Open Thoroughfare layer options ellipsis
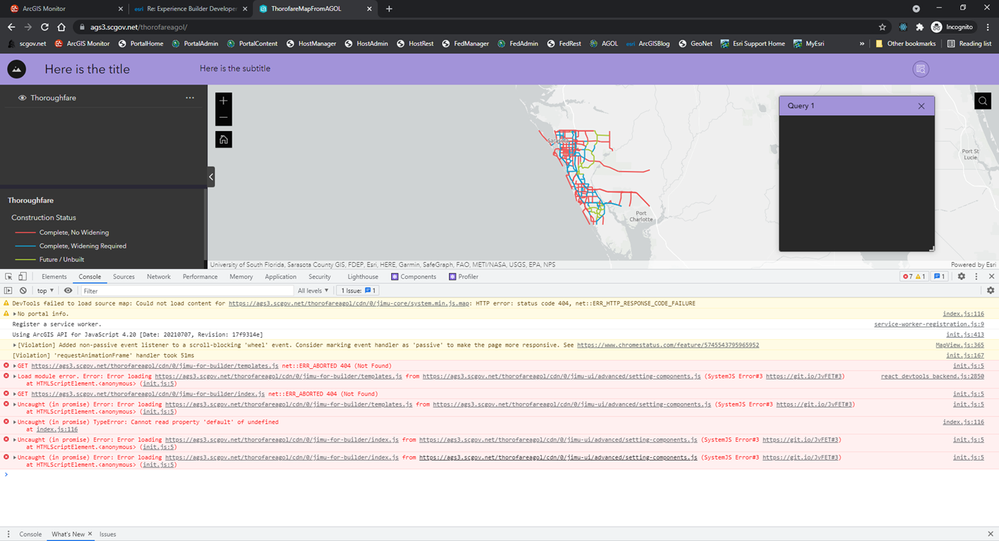 (190, 97)
